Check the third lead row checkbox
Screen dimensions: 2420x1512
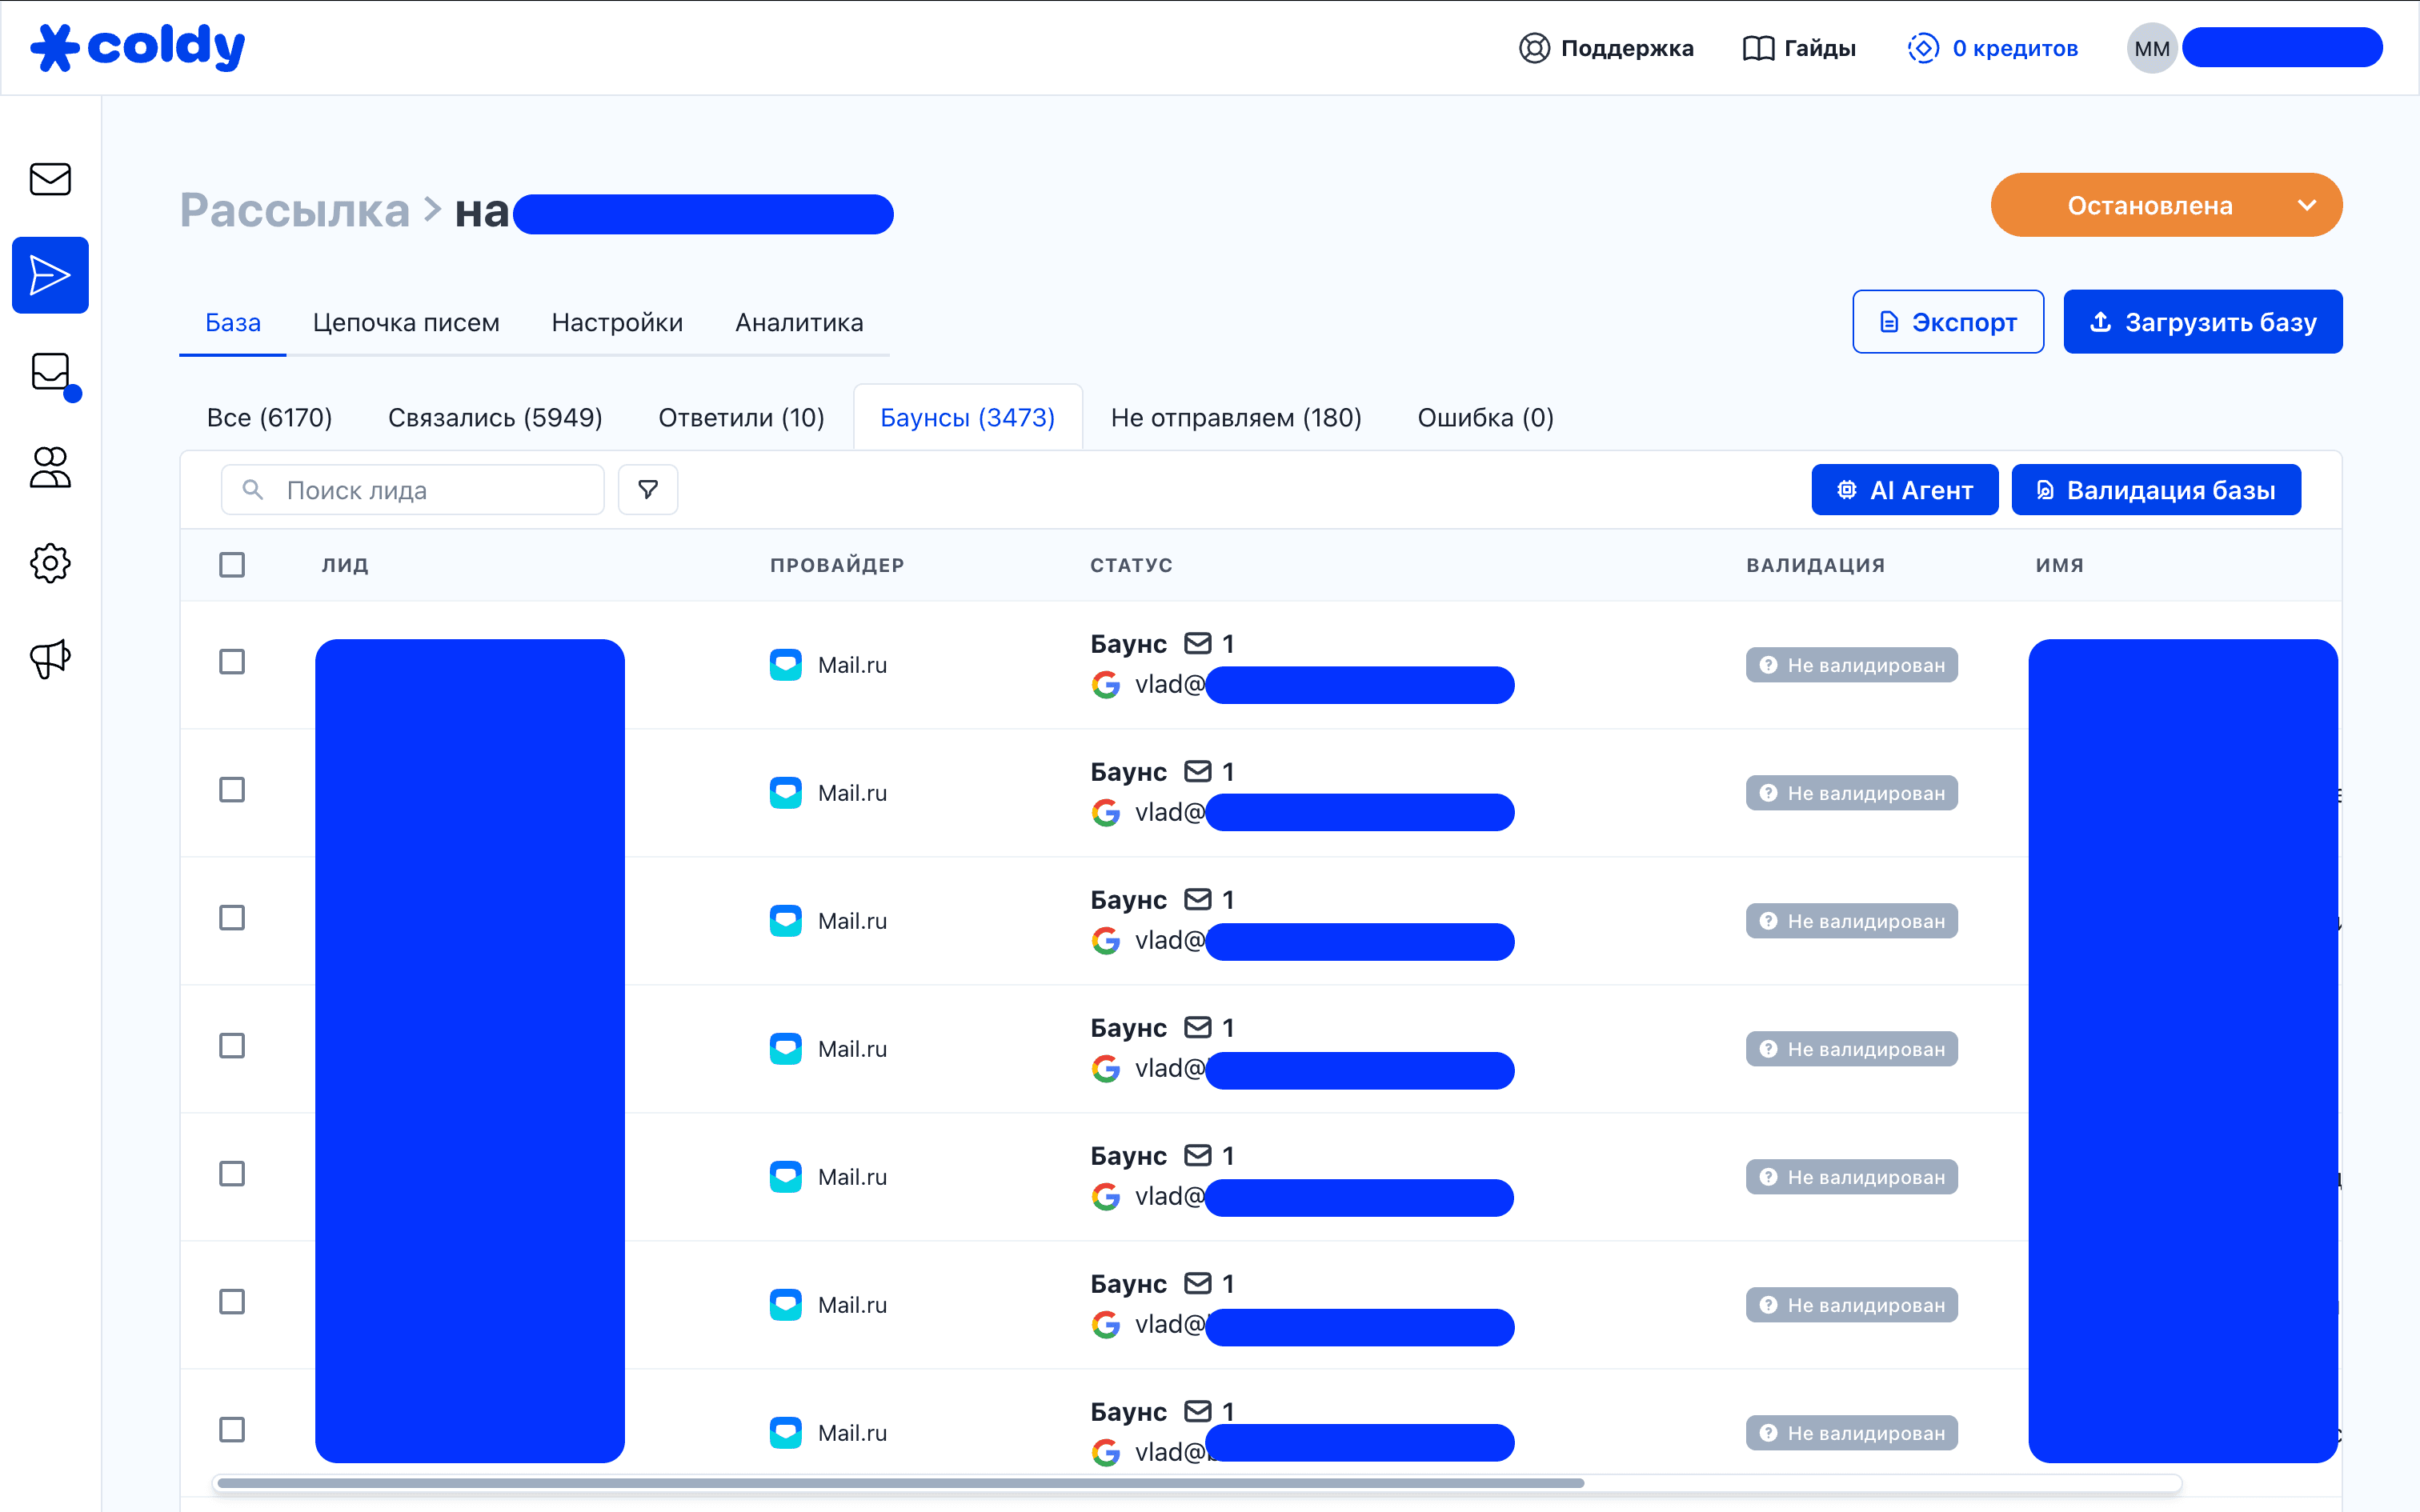pyautogui.click(x=232, y=918)
